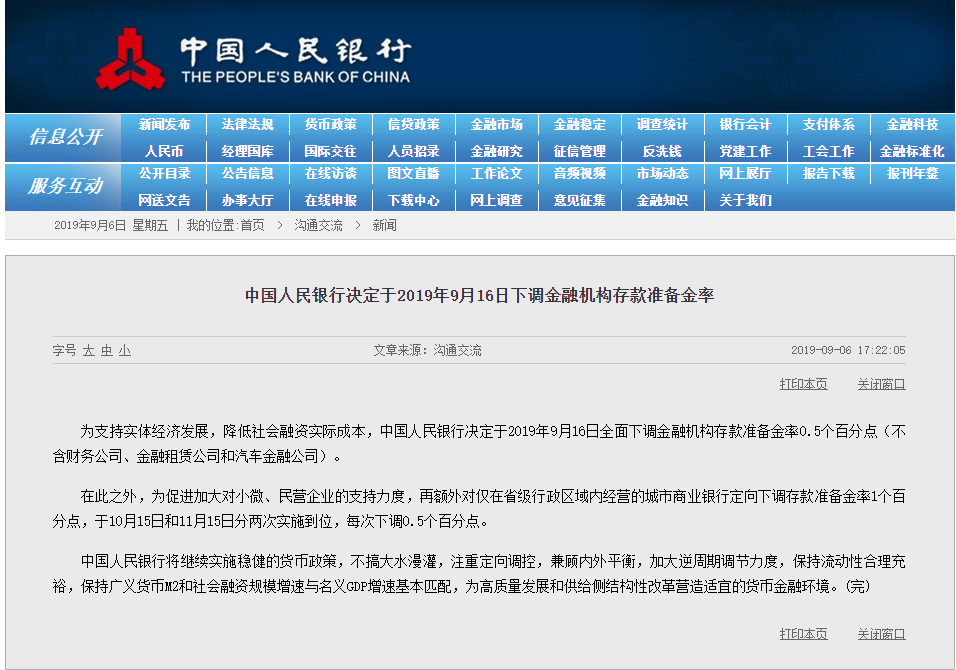
Task: Open 关于我们 page
Action: coord(745,200)
